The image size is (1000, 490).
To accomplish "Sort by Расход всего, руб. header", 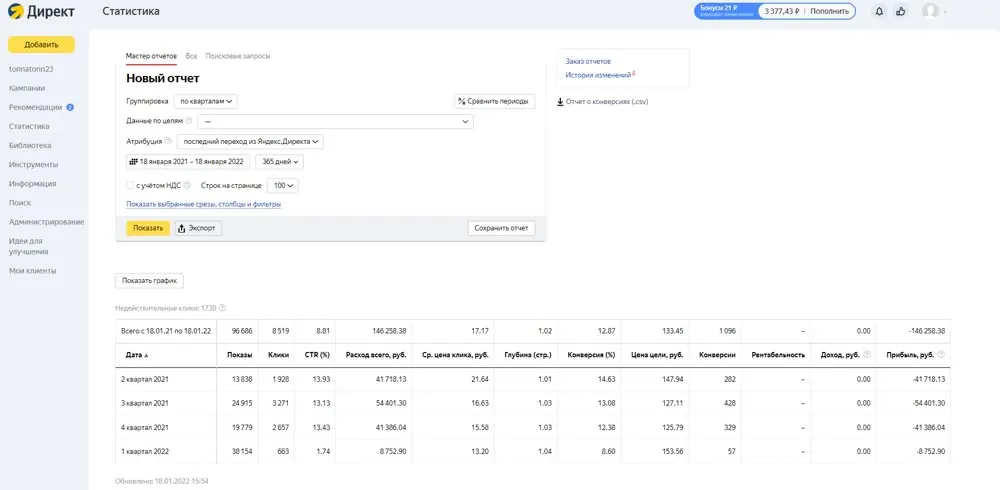I will (x=376, y=355).
